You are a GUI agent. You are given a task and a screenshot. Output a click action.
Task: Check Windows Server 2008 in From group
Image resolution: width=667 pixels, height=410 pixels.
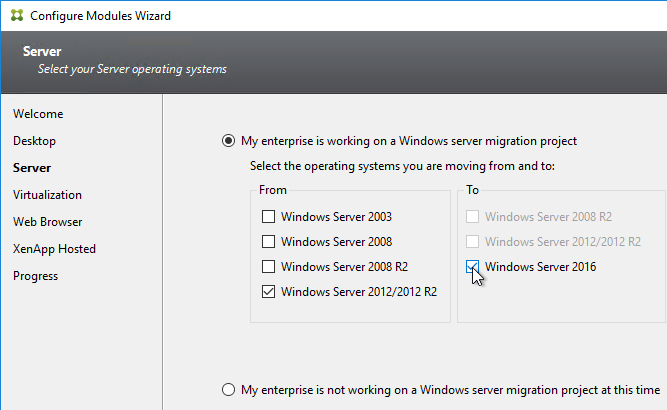pos(268,242)
